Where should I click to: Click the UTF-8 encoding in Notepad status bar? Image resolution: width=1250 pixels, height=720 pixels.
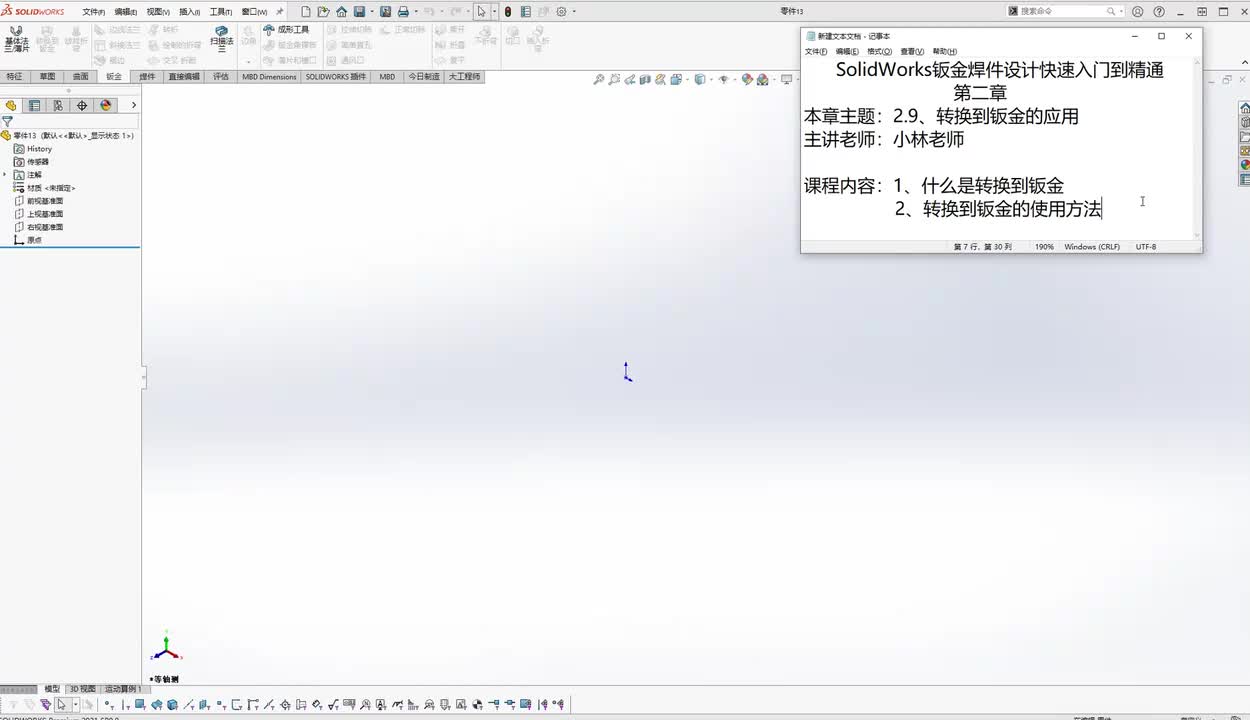coord(1146,247)
